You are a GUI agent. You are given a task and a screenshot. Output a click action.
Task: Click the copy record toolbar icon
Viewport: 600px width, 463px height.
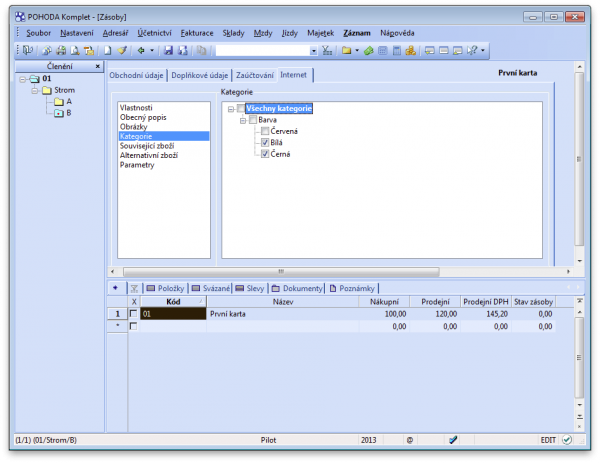[x=201, y=50]
